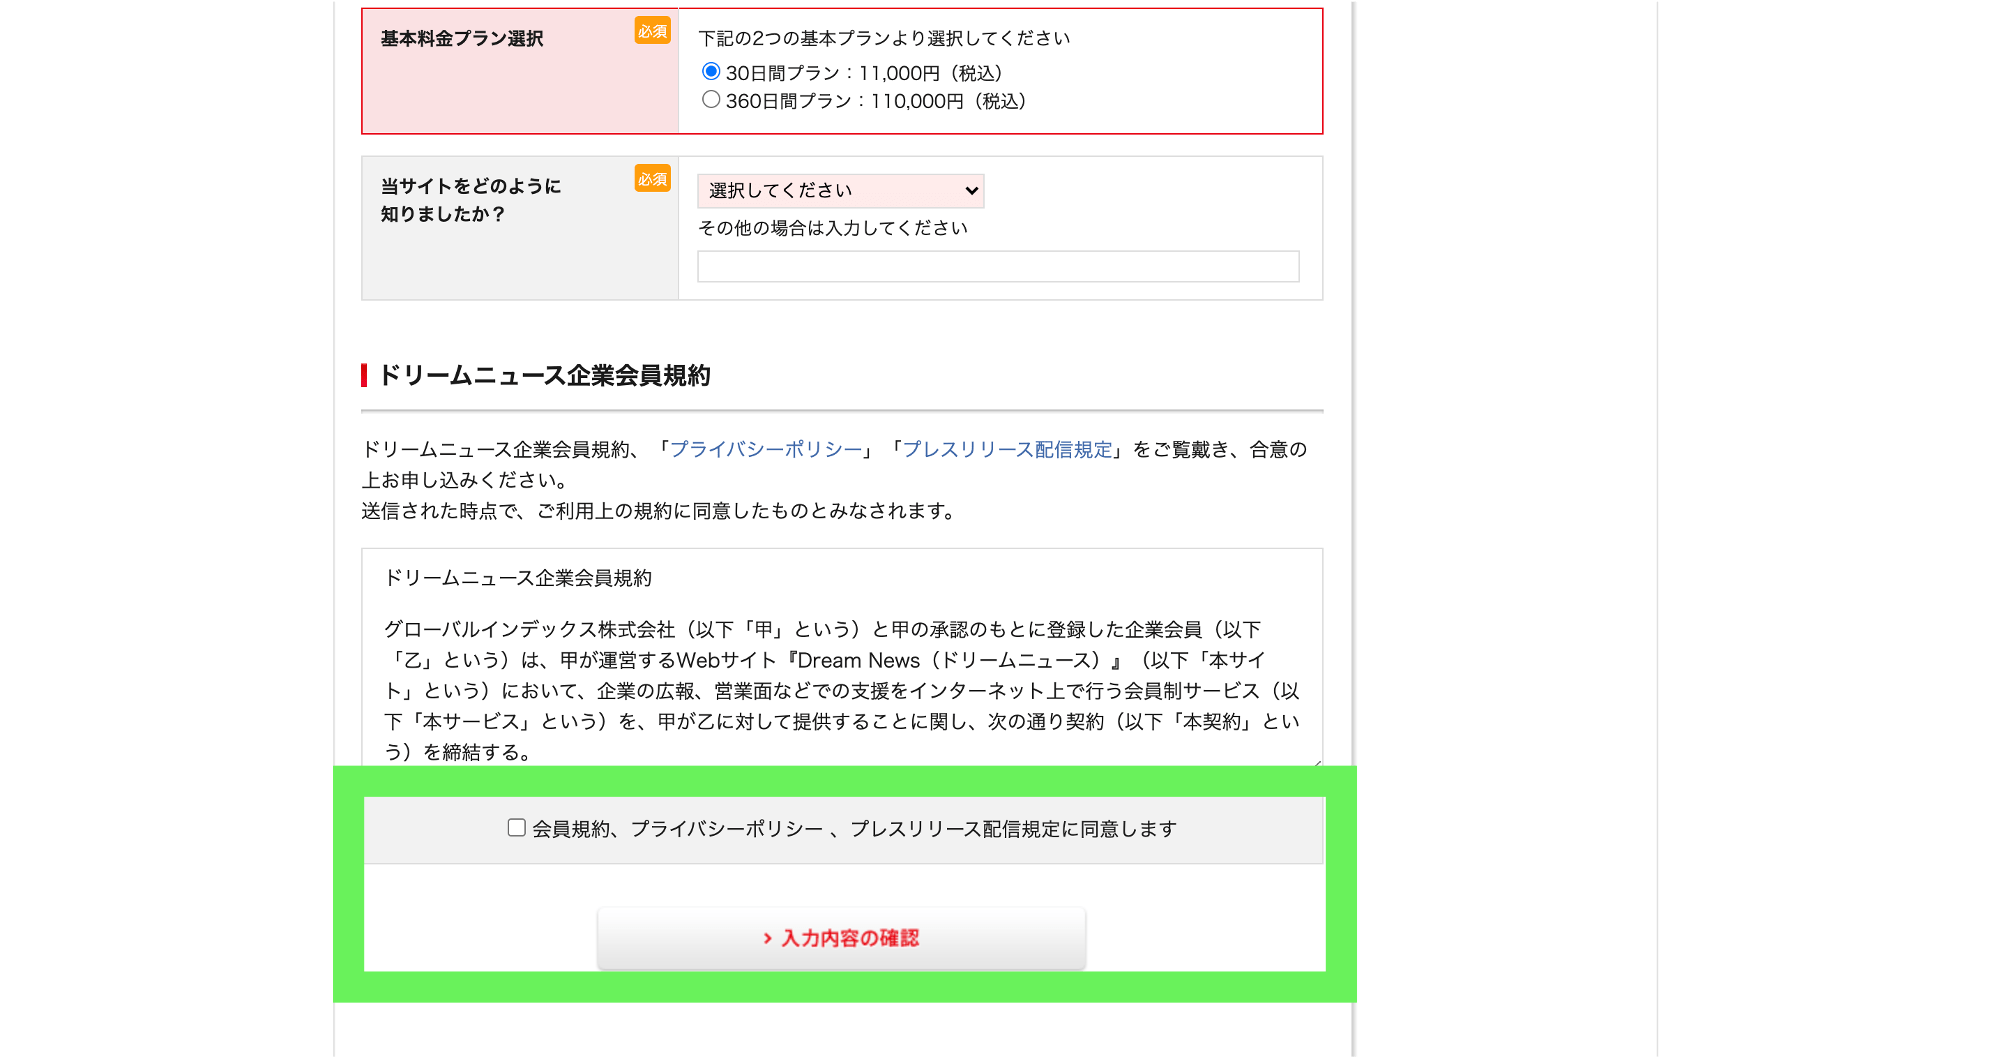Open the プレスリリース配信規定 link
2002x1058 pixels.
point(1007,450)
